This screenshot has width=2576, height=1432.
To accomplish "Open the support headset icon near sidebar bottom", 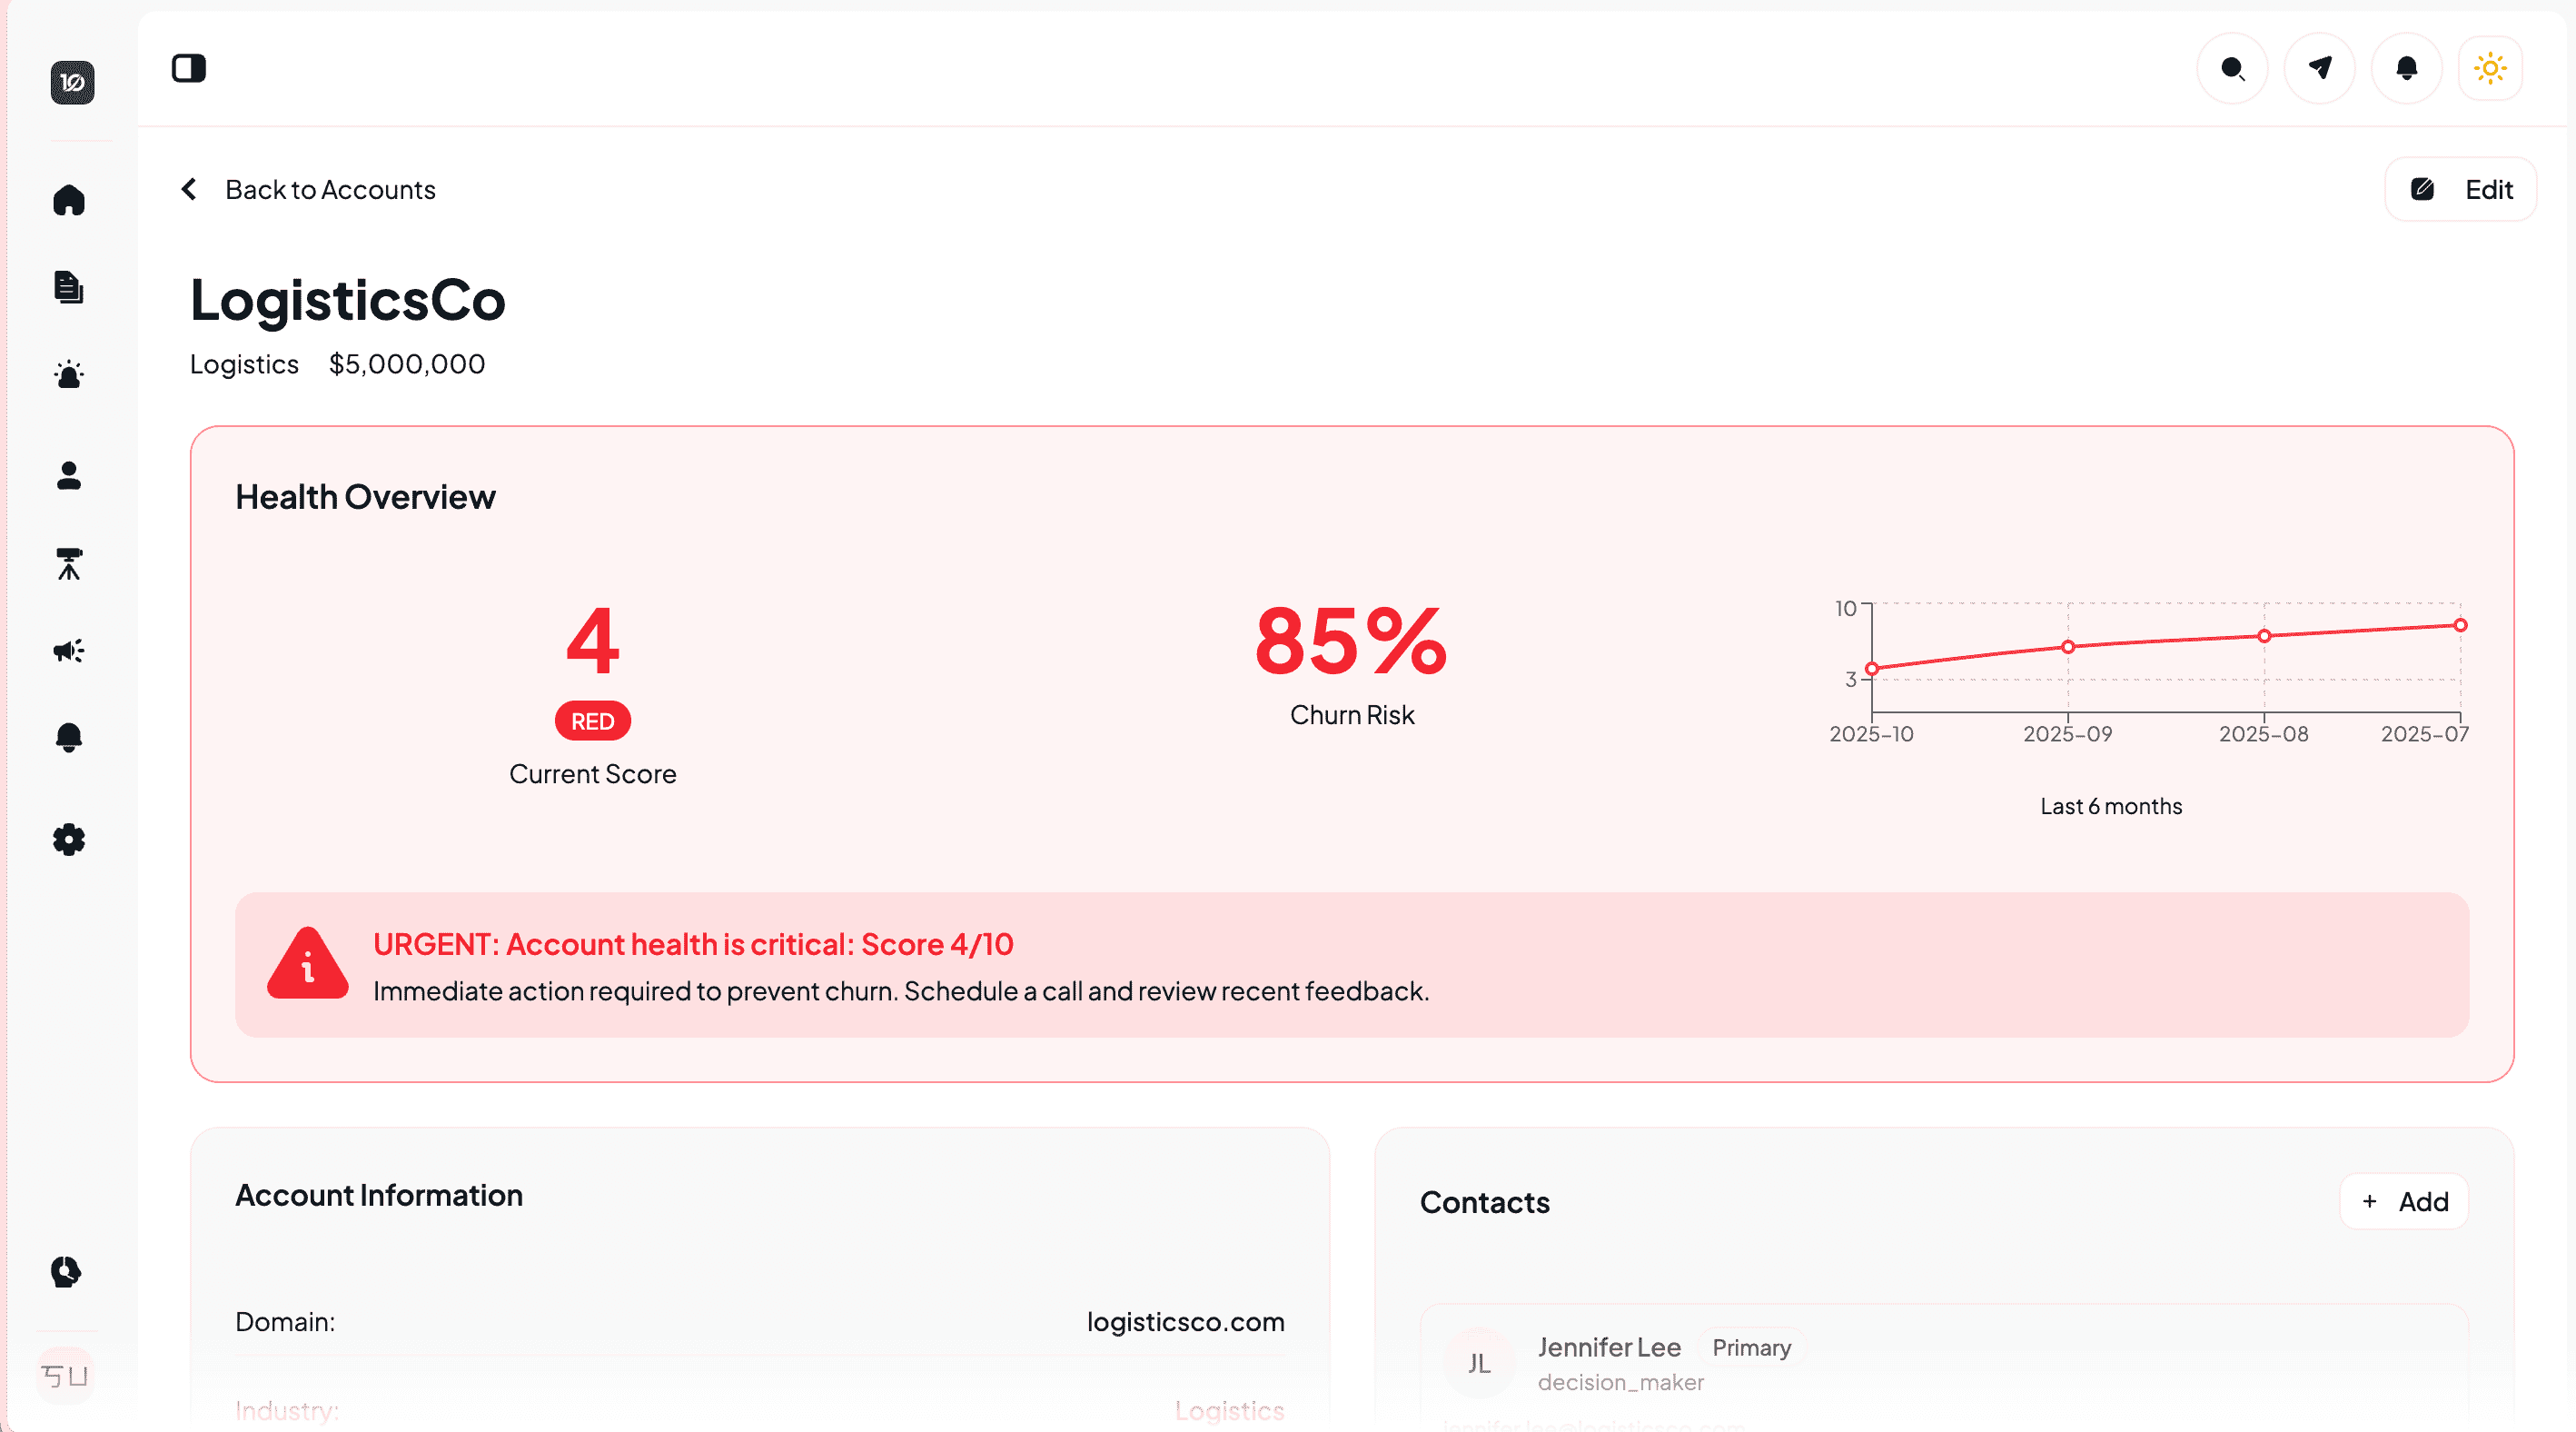I will pyautogui.click(x=65, y=1272).
